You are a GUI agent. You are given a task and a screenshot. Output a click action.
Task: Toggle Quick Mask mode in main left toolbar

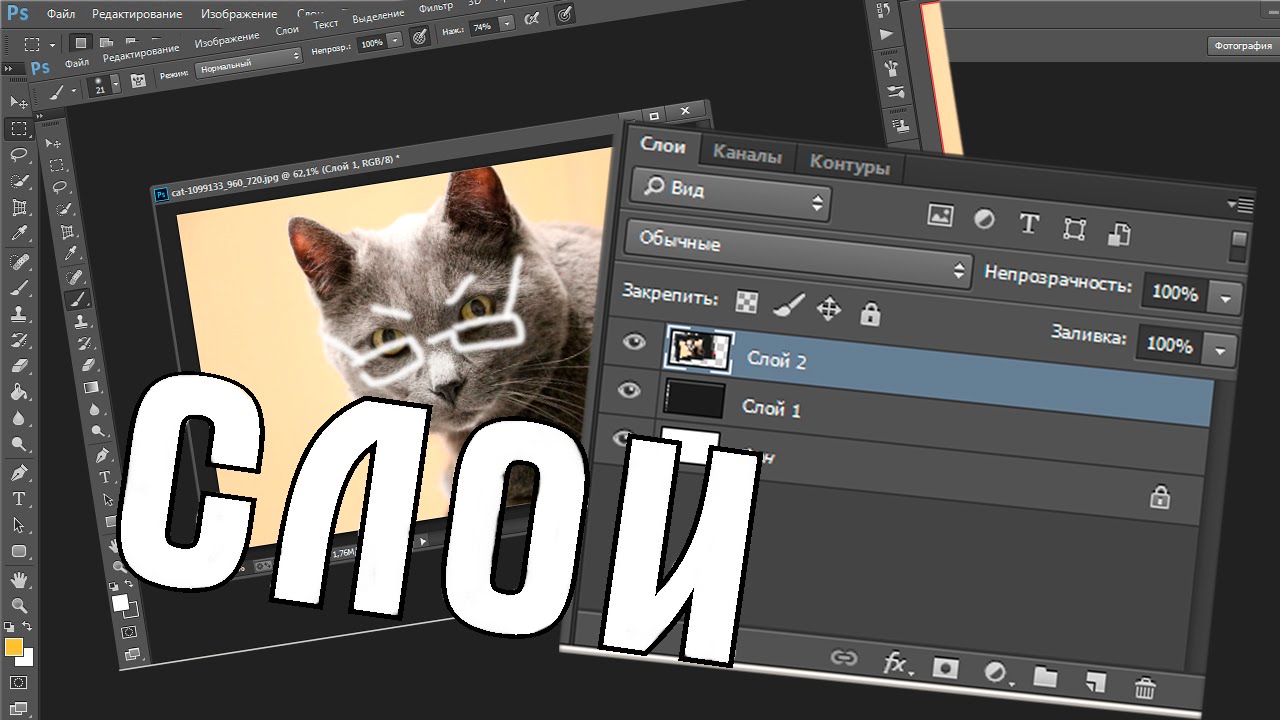click(x=18, y=683)
